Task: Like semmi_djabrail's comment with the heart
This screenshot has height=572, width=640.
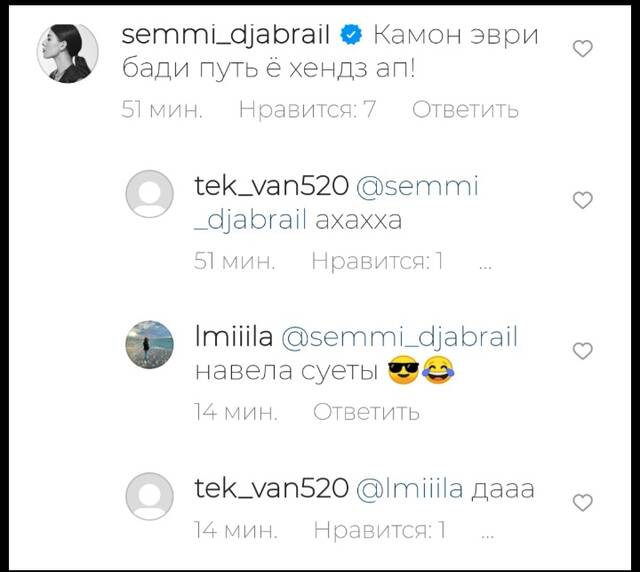Action: 582,49
